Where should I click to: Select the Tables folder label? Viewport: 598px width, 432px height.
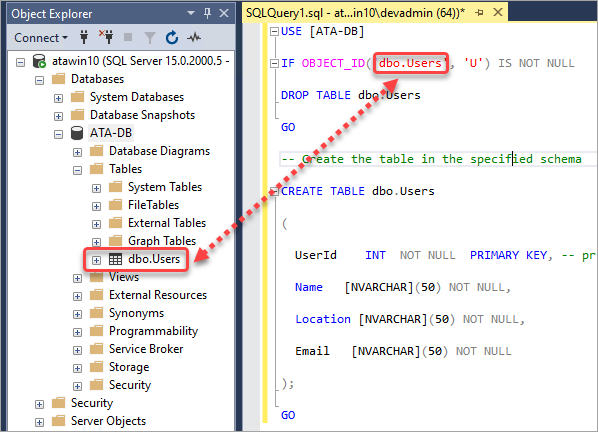pos(125,169)
